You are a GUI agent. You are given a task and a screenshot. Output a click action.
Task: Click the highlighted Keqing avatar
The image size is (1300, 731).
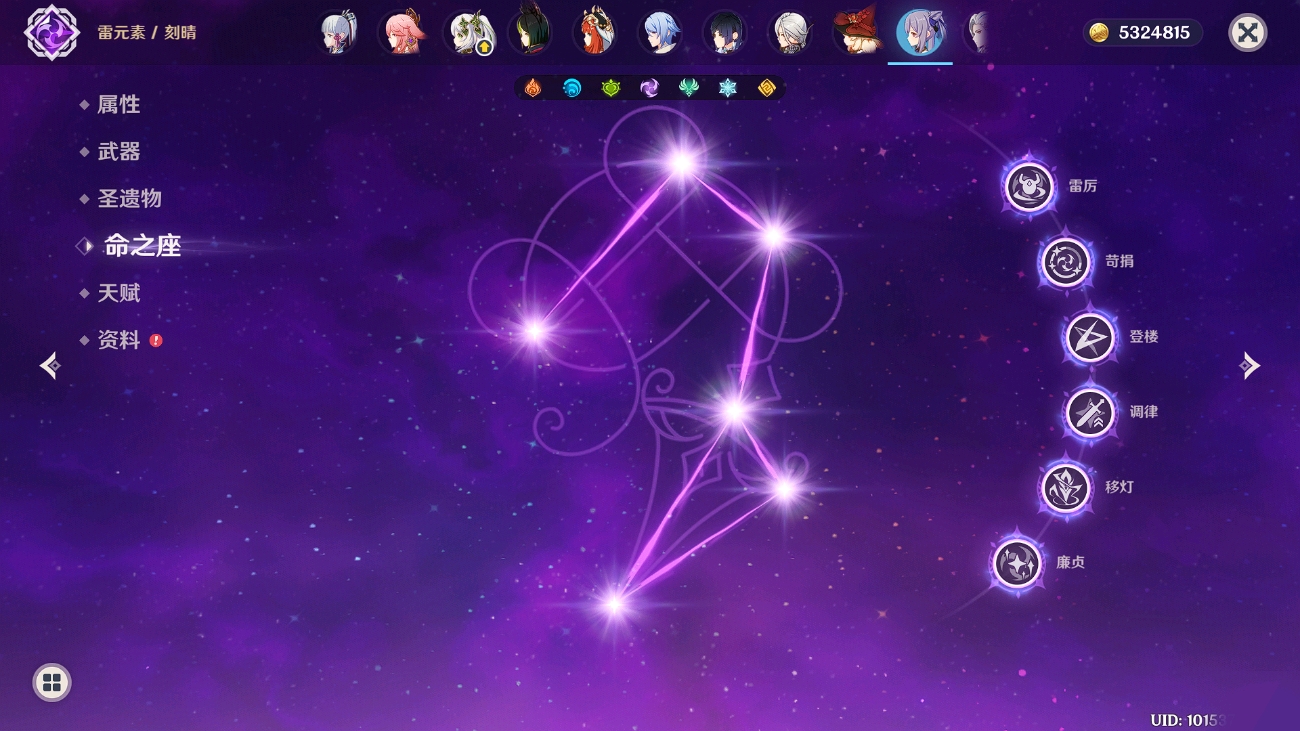(x=920, y=33)
